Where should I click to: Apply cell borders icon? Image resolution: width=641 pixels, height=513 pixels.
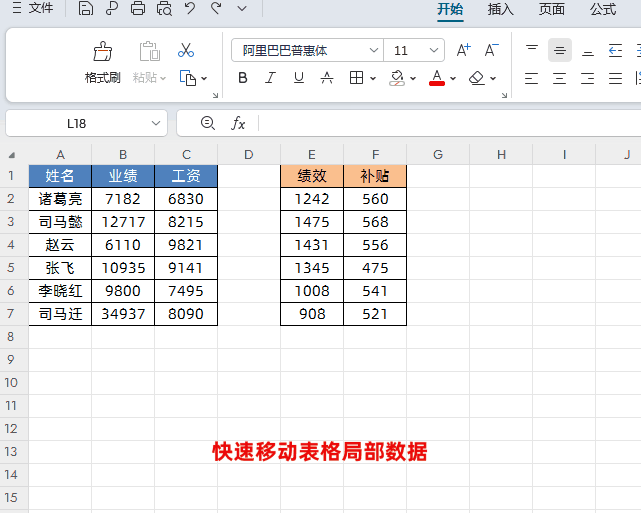point(356,78)
